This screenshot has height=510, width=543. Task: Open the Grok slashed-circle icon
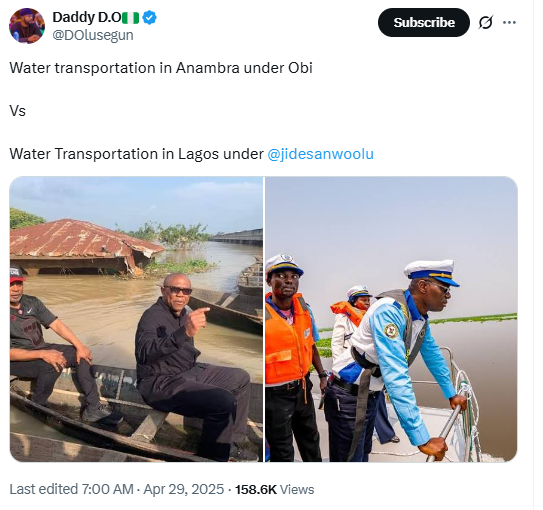(485, 23)
